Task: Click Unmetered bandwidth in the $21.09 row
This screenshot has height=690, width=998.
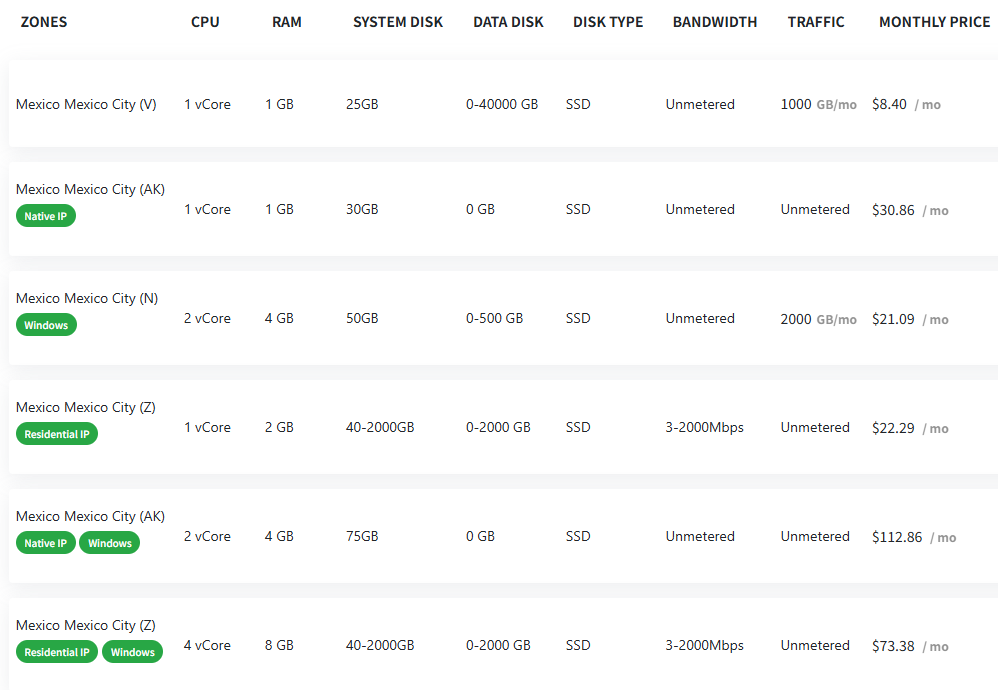Action: tap(700, 318)
